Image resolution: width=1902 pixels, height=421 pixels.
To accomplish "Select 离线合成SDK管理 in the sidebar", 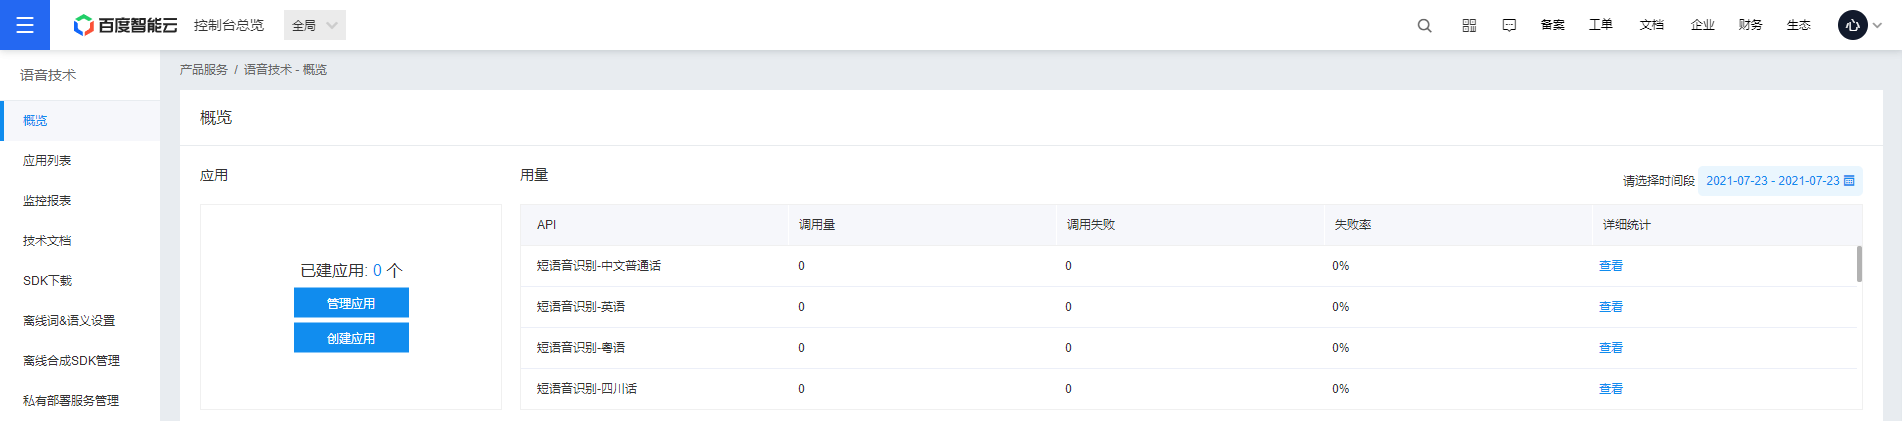I will [80, 360].
